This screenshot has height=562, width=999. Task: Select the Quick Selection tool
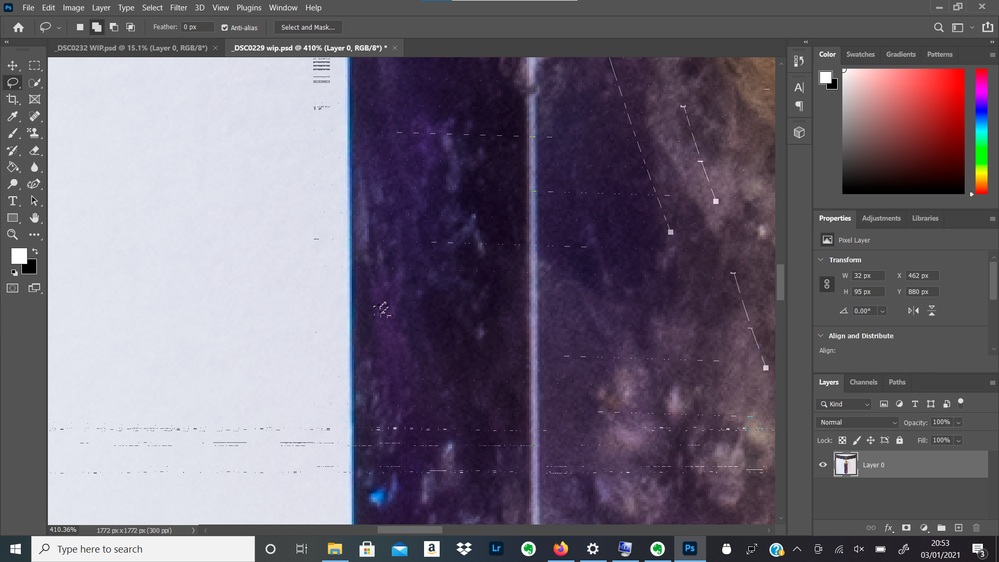pos(34,82)
